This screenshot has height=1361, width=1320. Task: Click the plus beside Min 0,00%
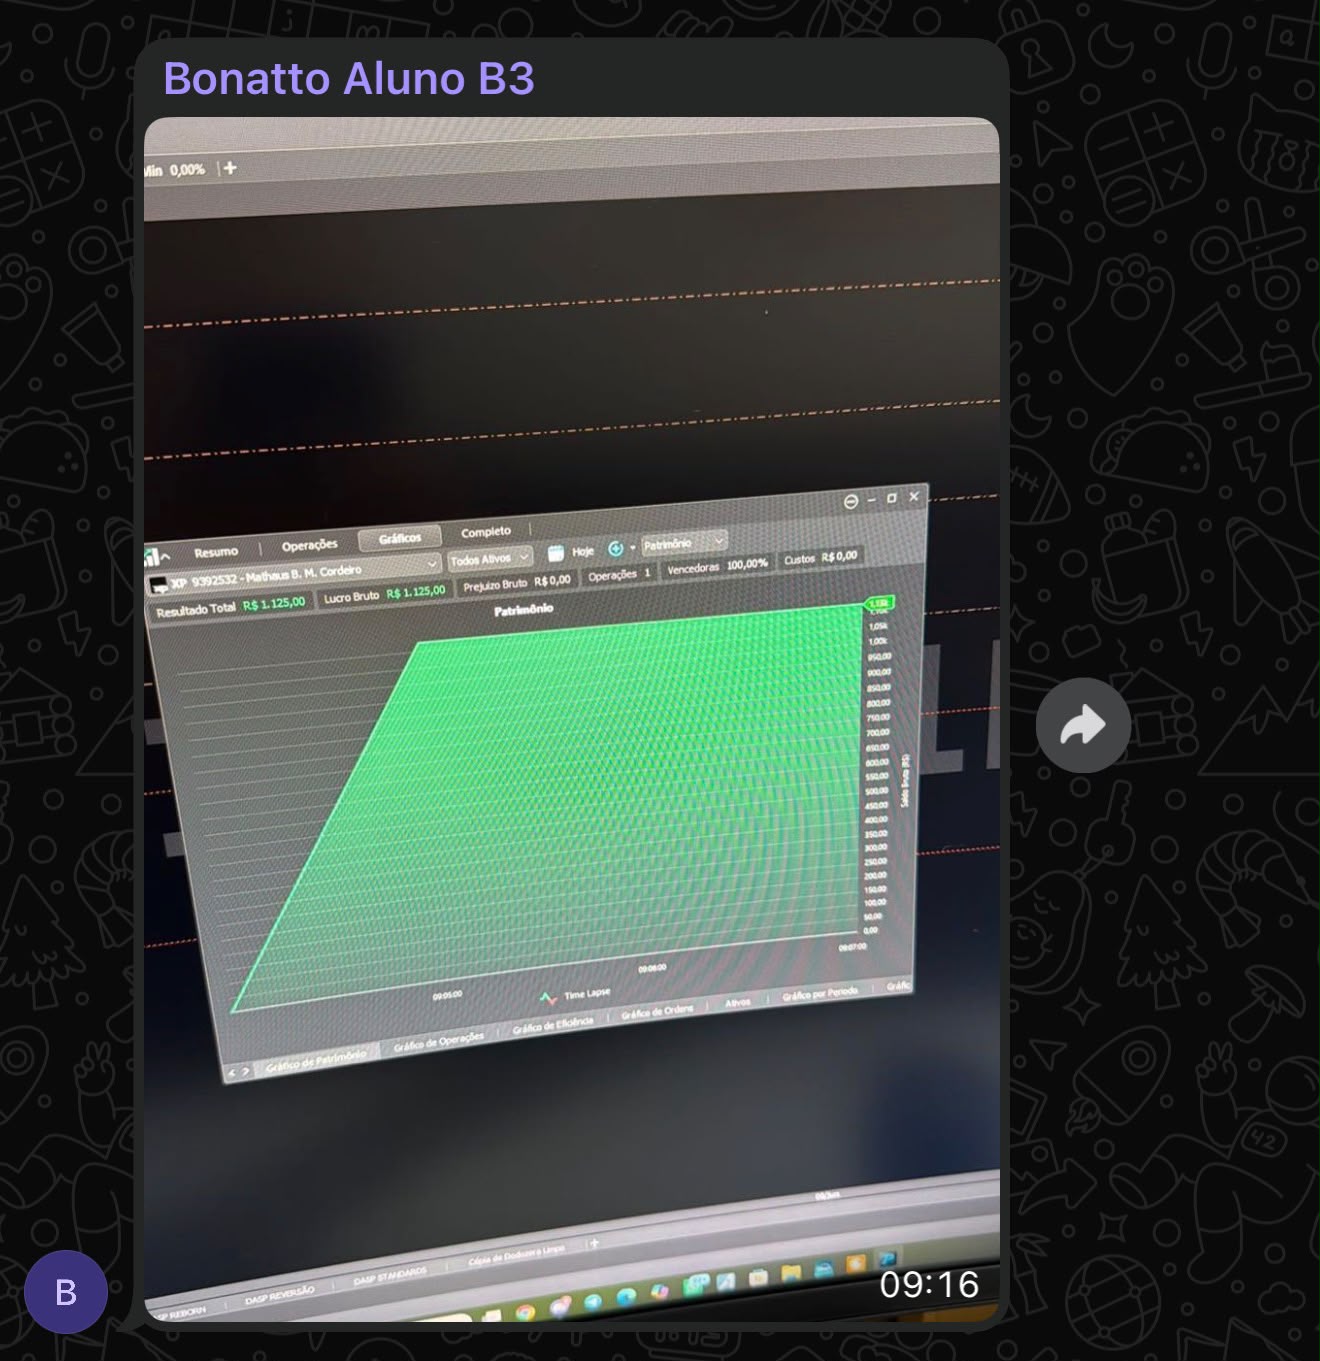click(x=230, y=168)
